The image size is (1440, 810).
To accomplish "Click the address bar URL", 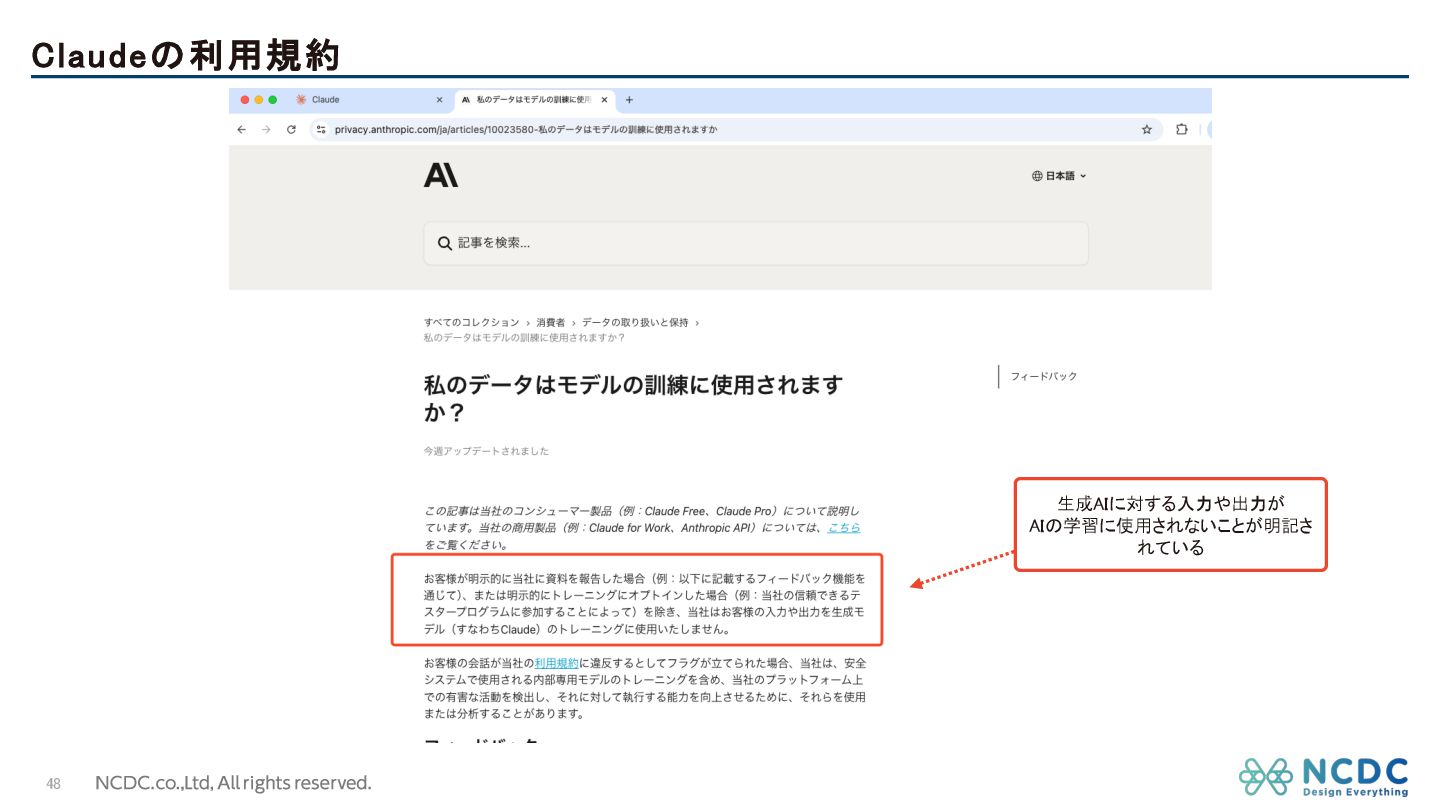I will pyautogui.click(x=525, y=129).
